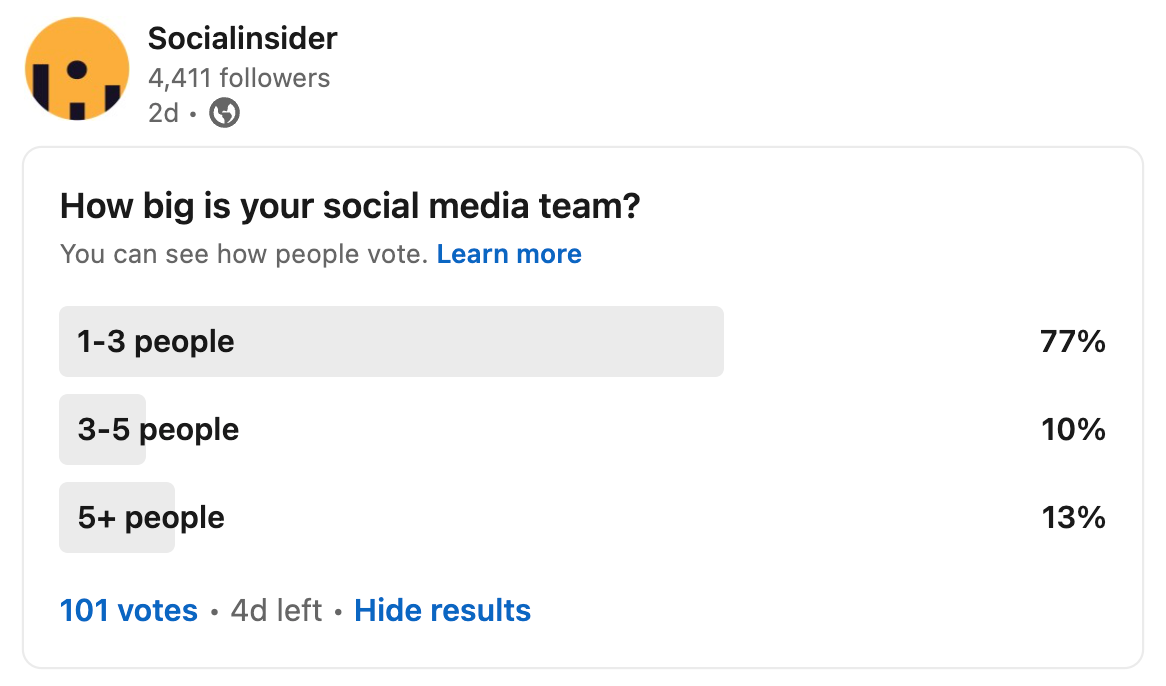Click the dot separator before Hide results
The width and height of the screenshot is (1166, 686).
click(338, 612)
